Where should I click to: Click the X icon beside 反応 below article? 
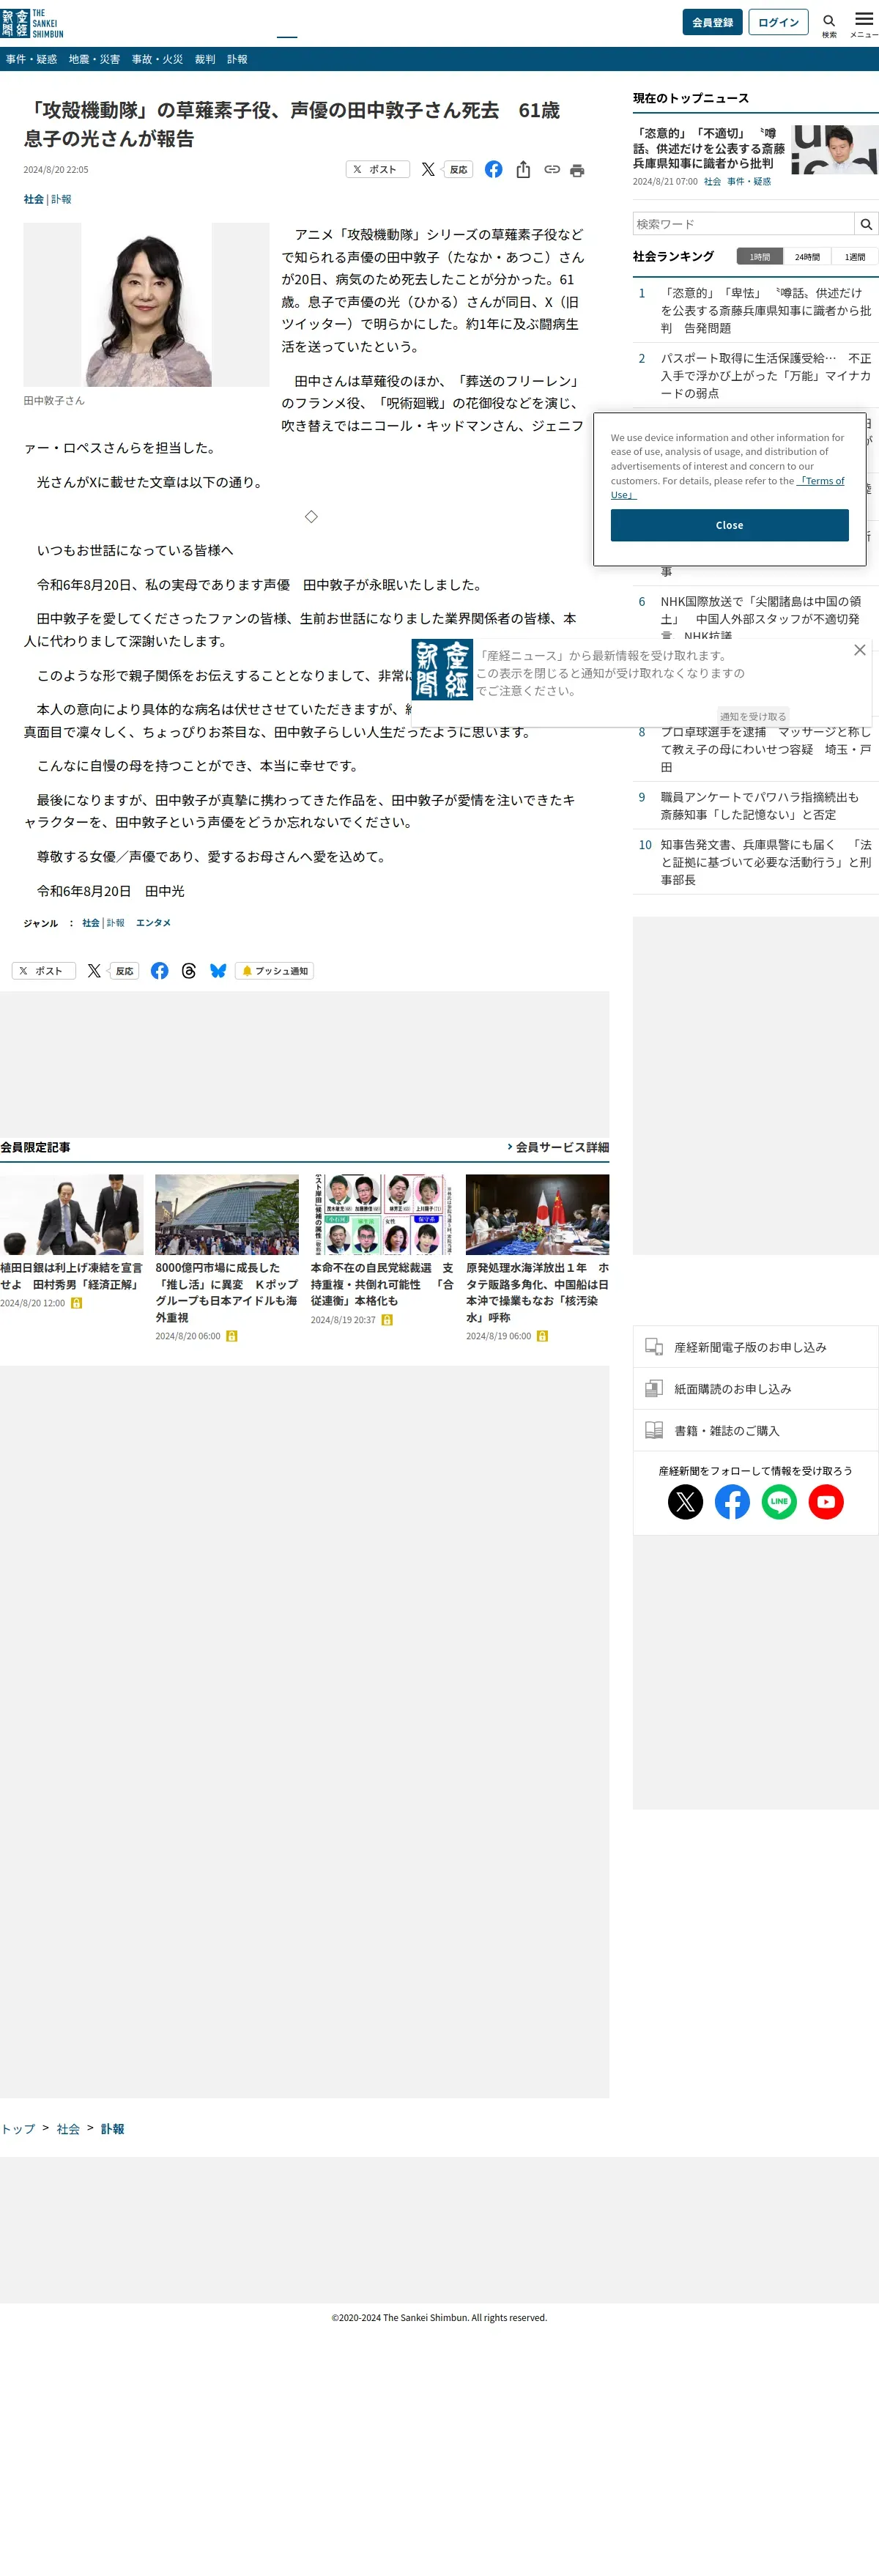94,971
